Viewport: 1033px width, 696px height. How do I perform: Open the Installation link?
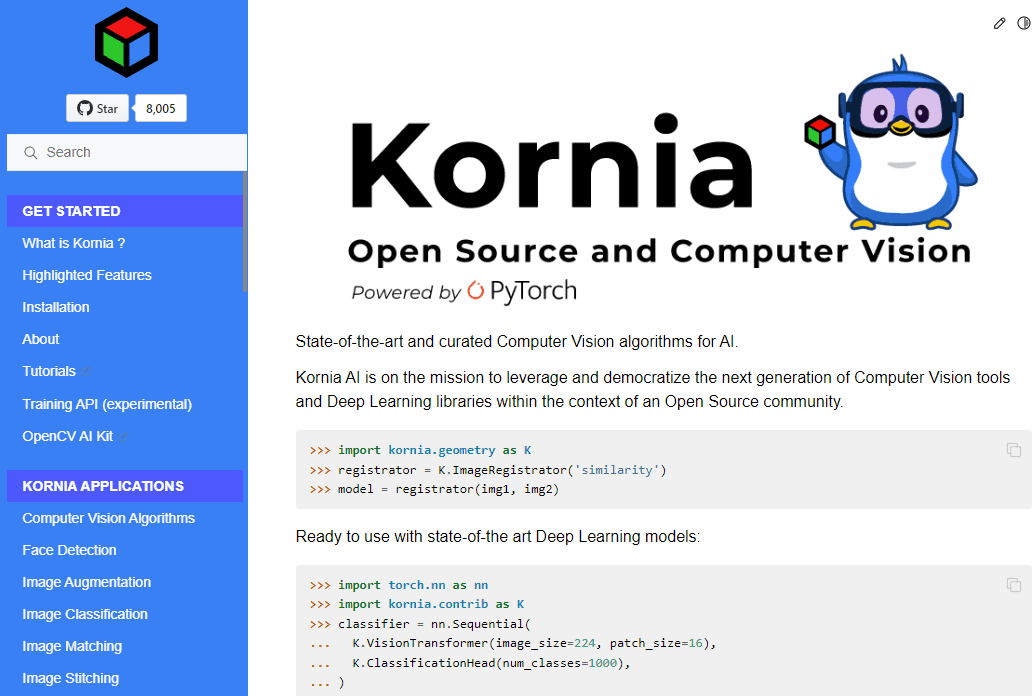click(55, 307)
